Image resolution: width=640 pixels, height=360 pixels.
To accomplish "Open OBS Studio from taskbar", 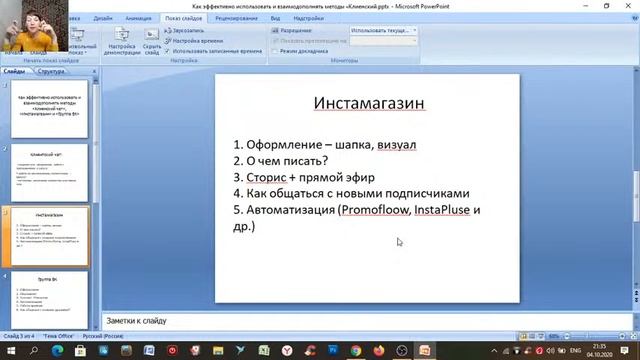I will [x=402, y=351].
